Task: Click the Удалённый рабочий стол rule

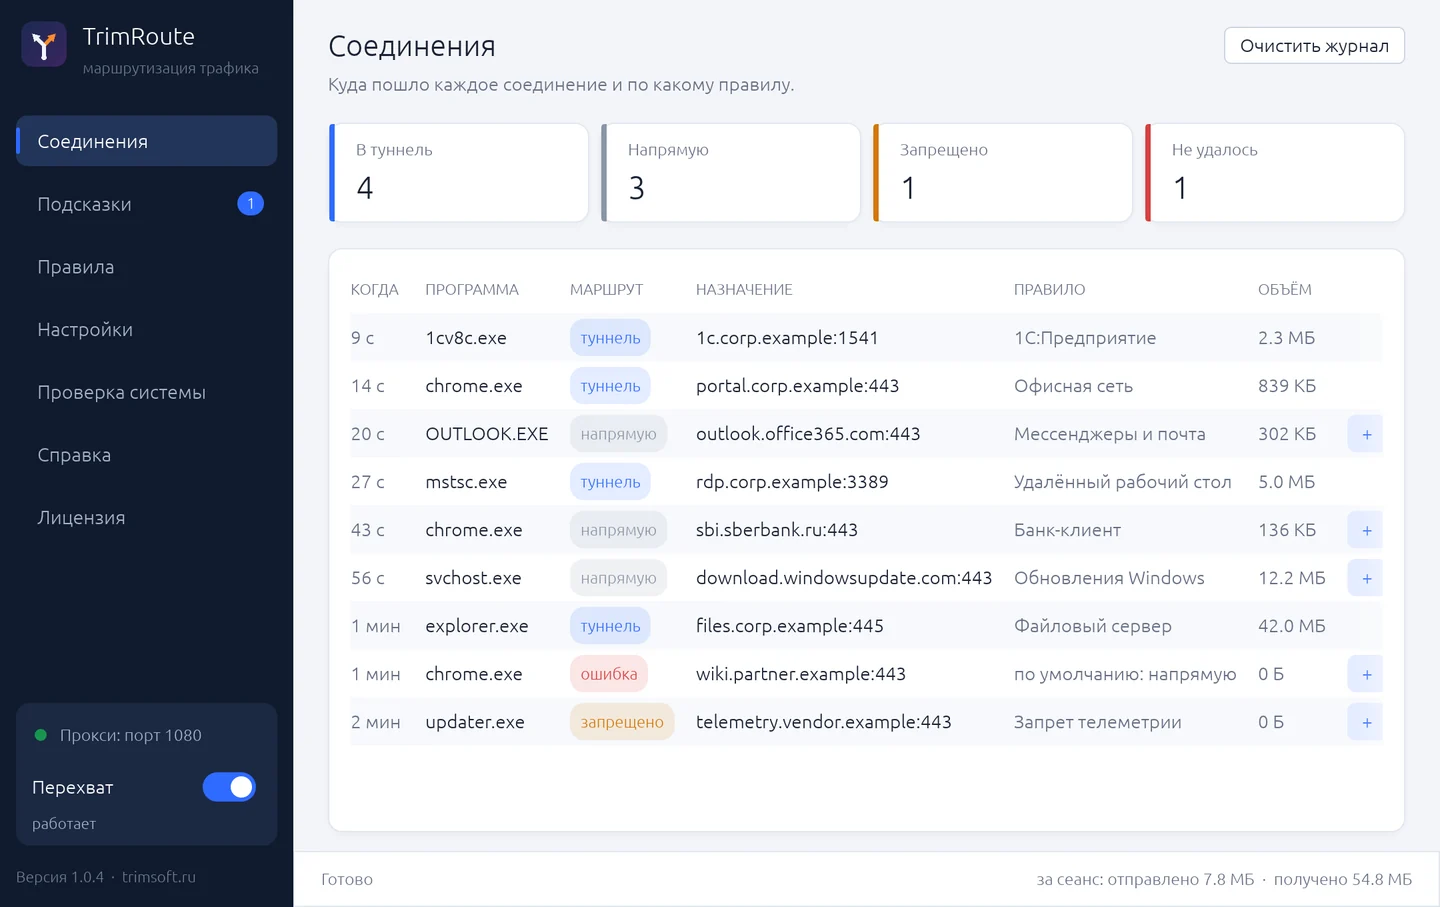Action: [x=1123, y=482]
